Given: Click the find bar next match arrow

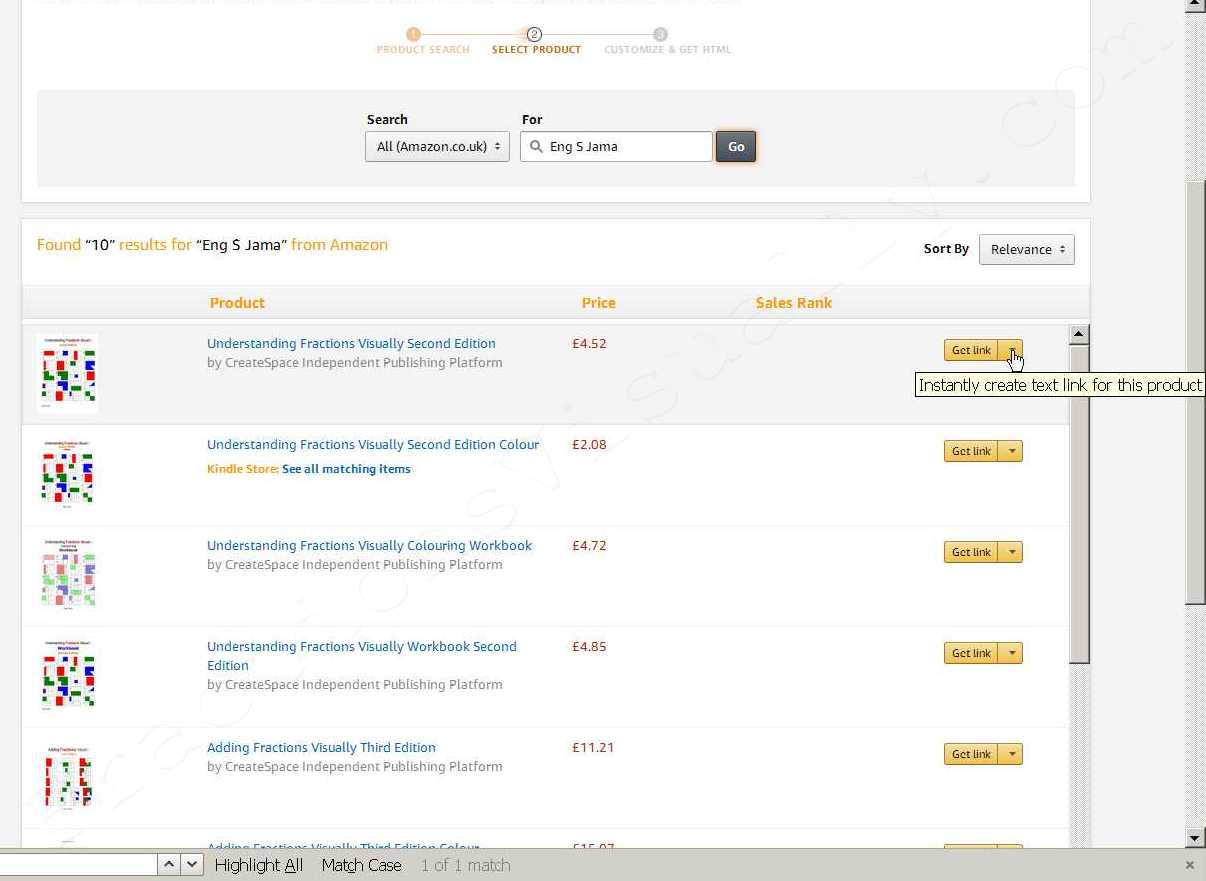Looking at the screenshot, I should click(192, 865).
